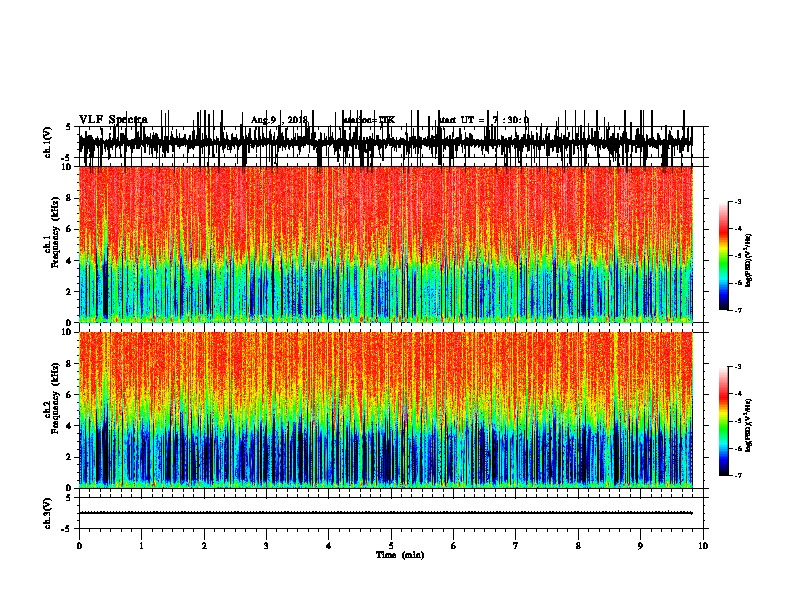Click the '5' tick on ch.3(V) axis
The width and height of the screenshot is (792, 612).
[68, 498]
